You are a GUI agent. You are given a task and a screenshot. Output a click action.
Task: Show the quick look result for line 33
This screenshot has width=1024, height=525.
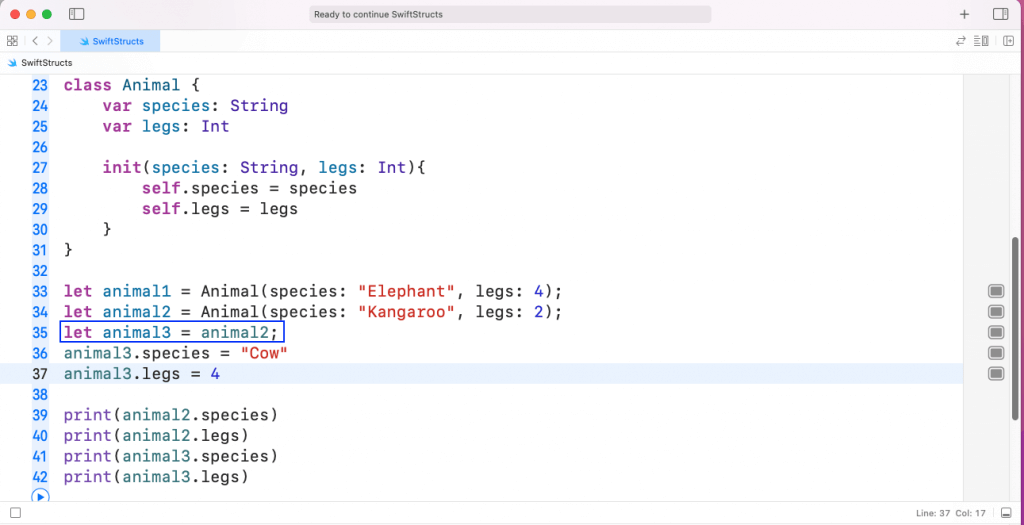point(995,291)
